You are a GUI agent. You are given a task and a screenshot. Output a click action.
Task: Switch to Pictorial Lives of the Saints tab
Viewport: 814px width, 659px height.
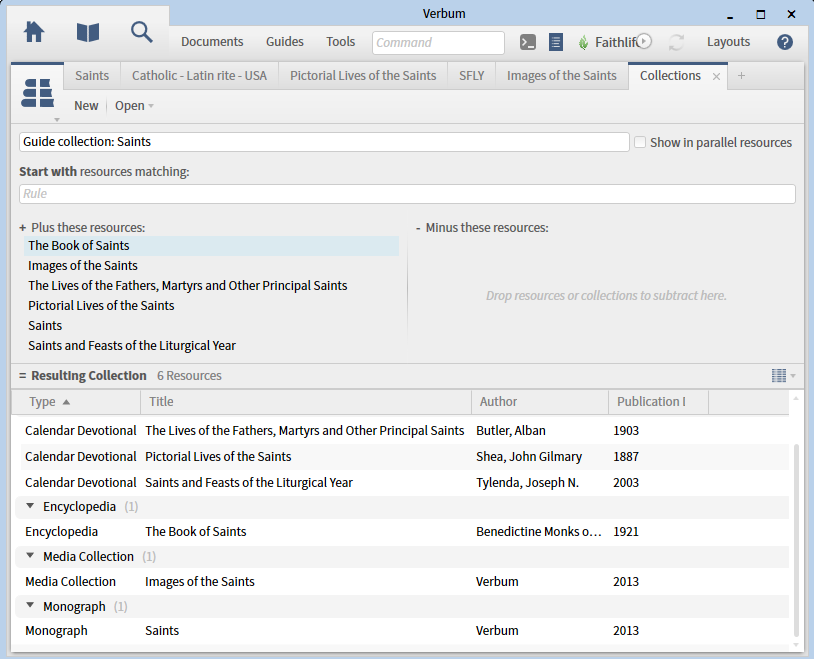[363, 76]
